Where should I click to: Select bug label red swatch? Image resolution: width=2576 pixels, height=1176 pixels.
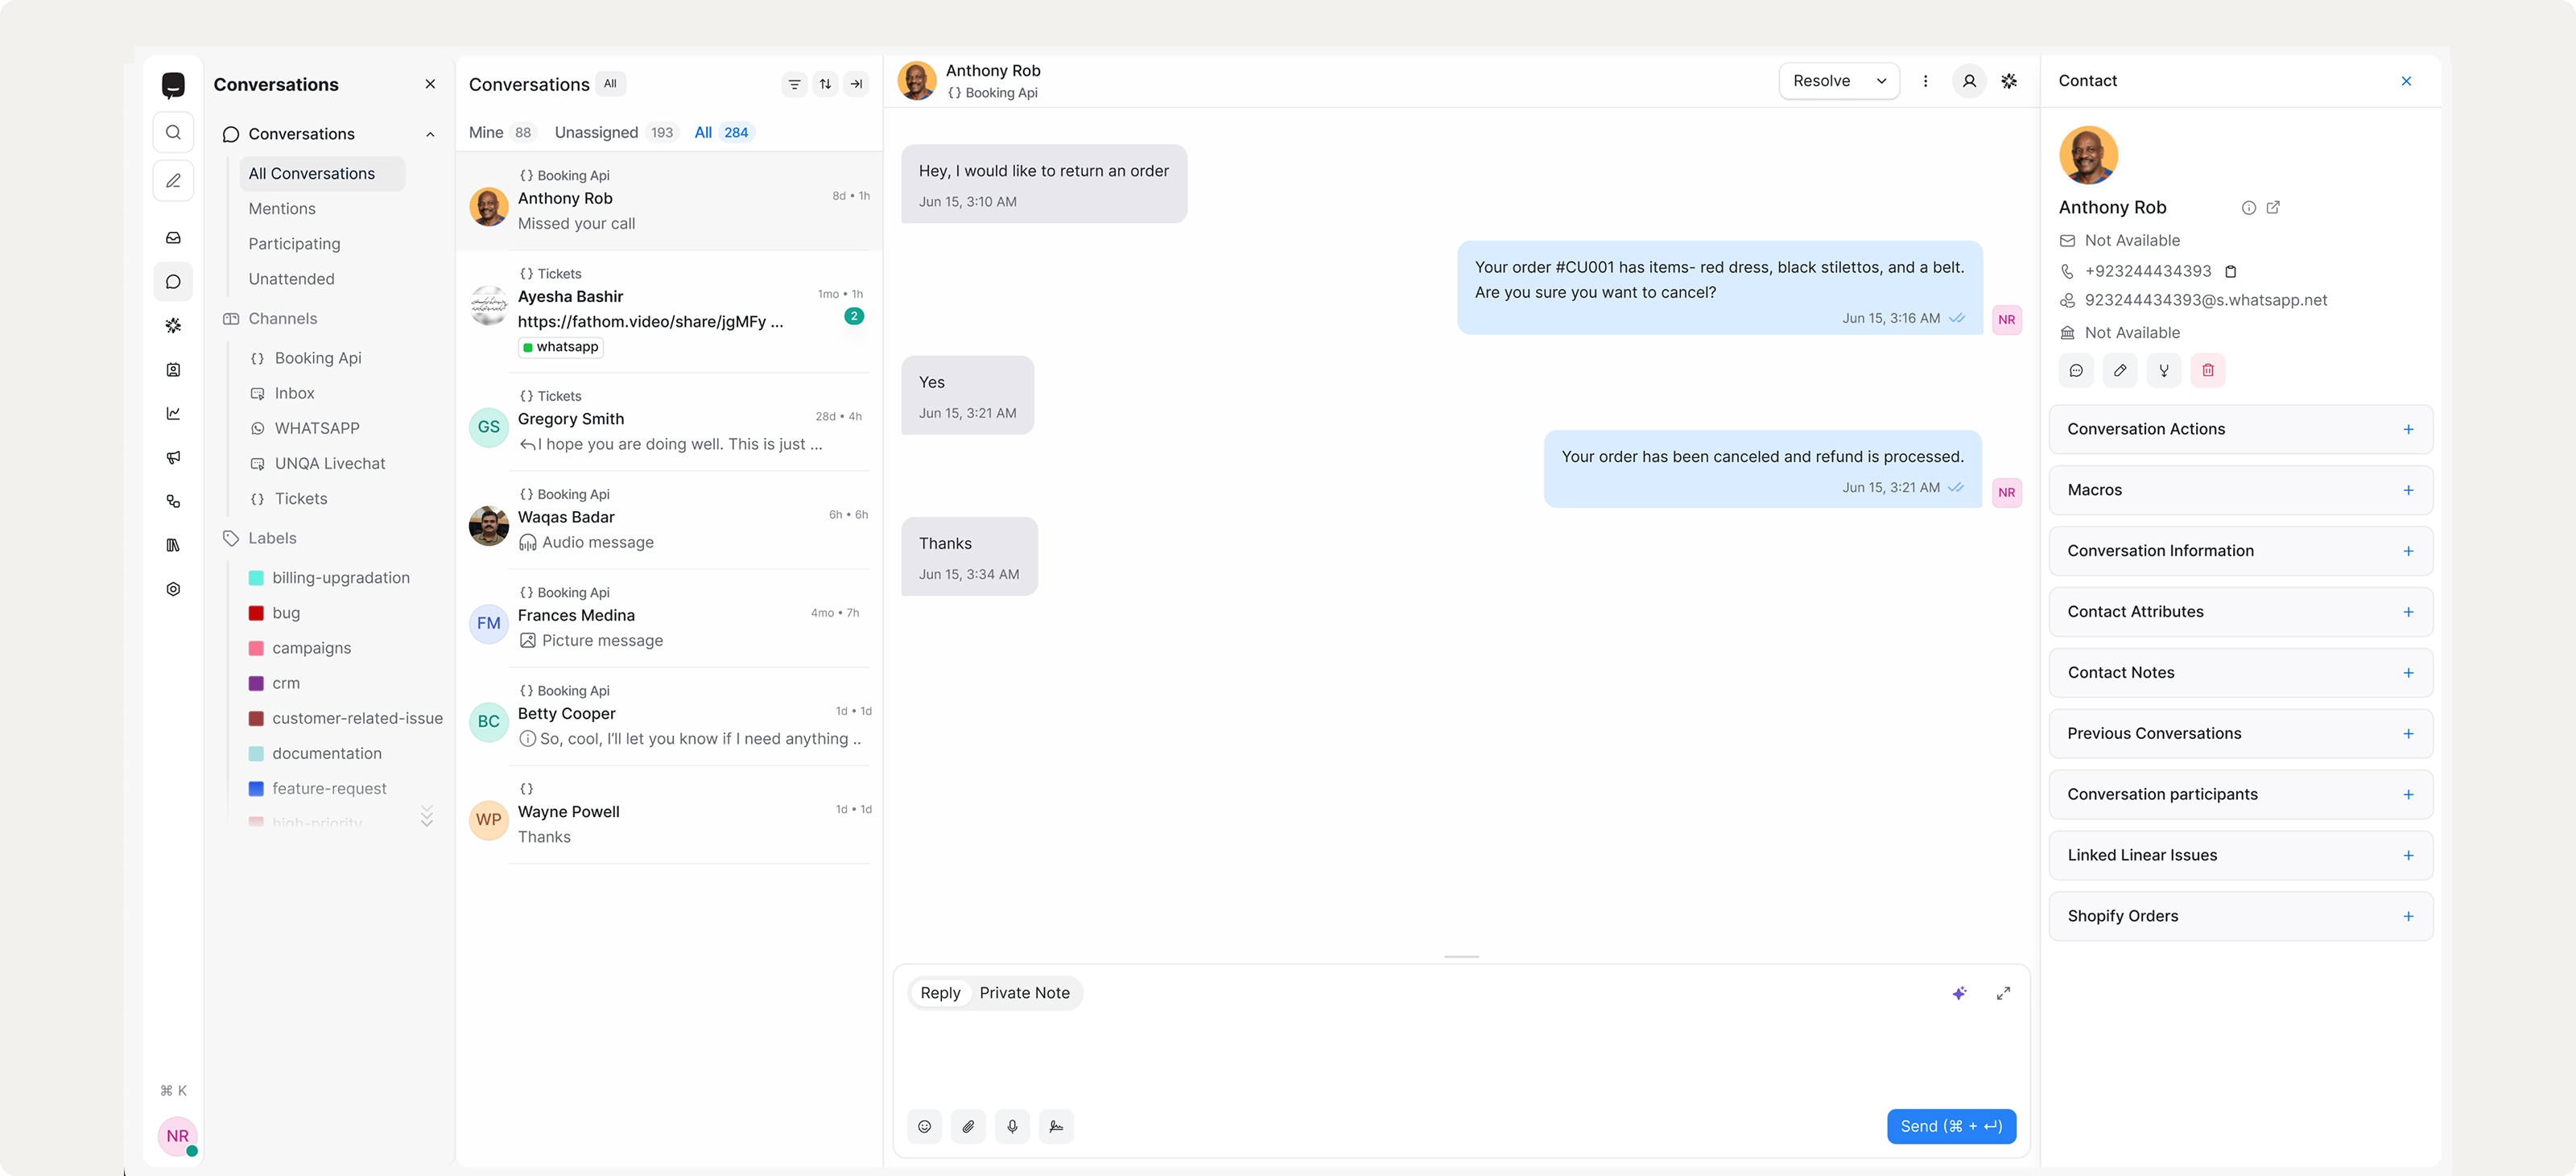pos(256,613)
